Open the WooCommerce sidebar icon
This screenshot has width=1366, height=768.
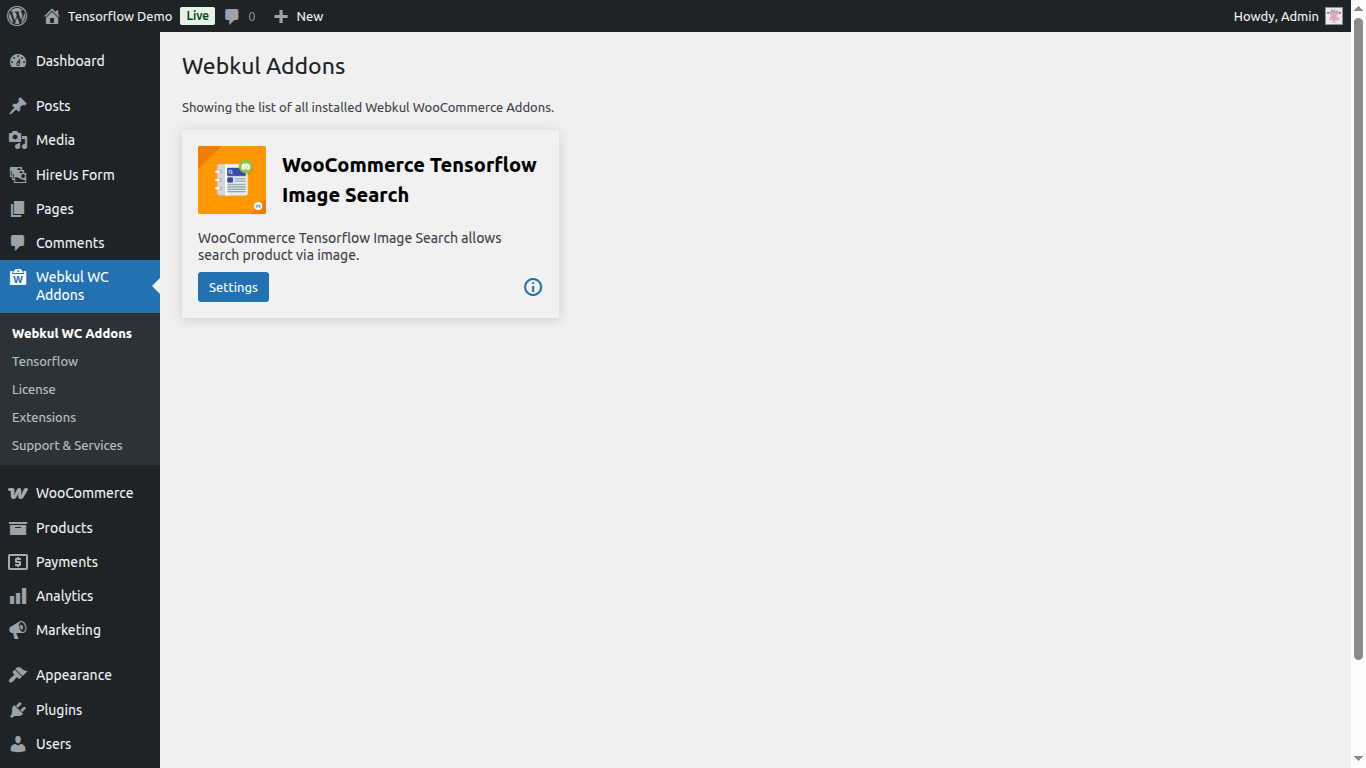(18, 492)
